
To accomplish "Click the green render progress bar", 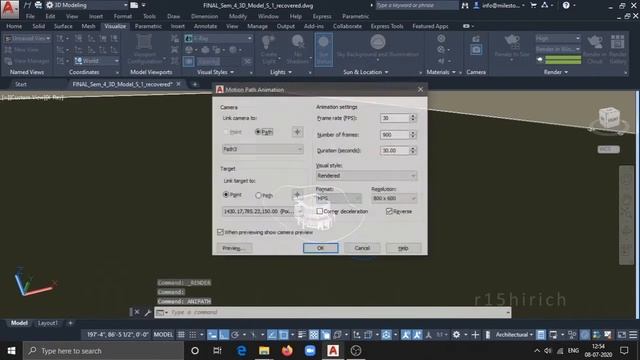I will [x=563, y=60].
